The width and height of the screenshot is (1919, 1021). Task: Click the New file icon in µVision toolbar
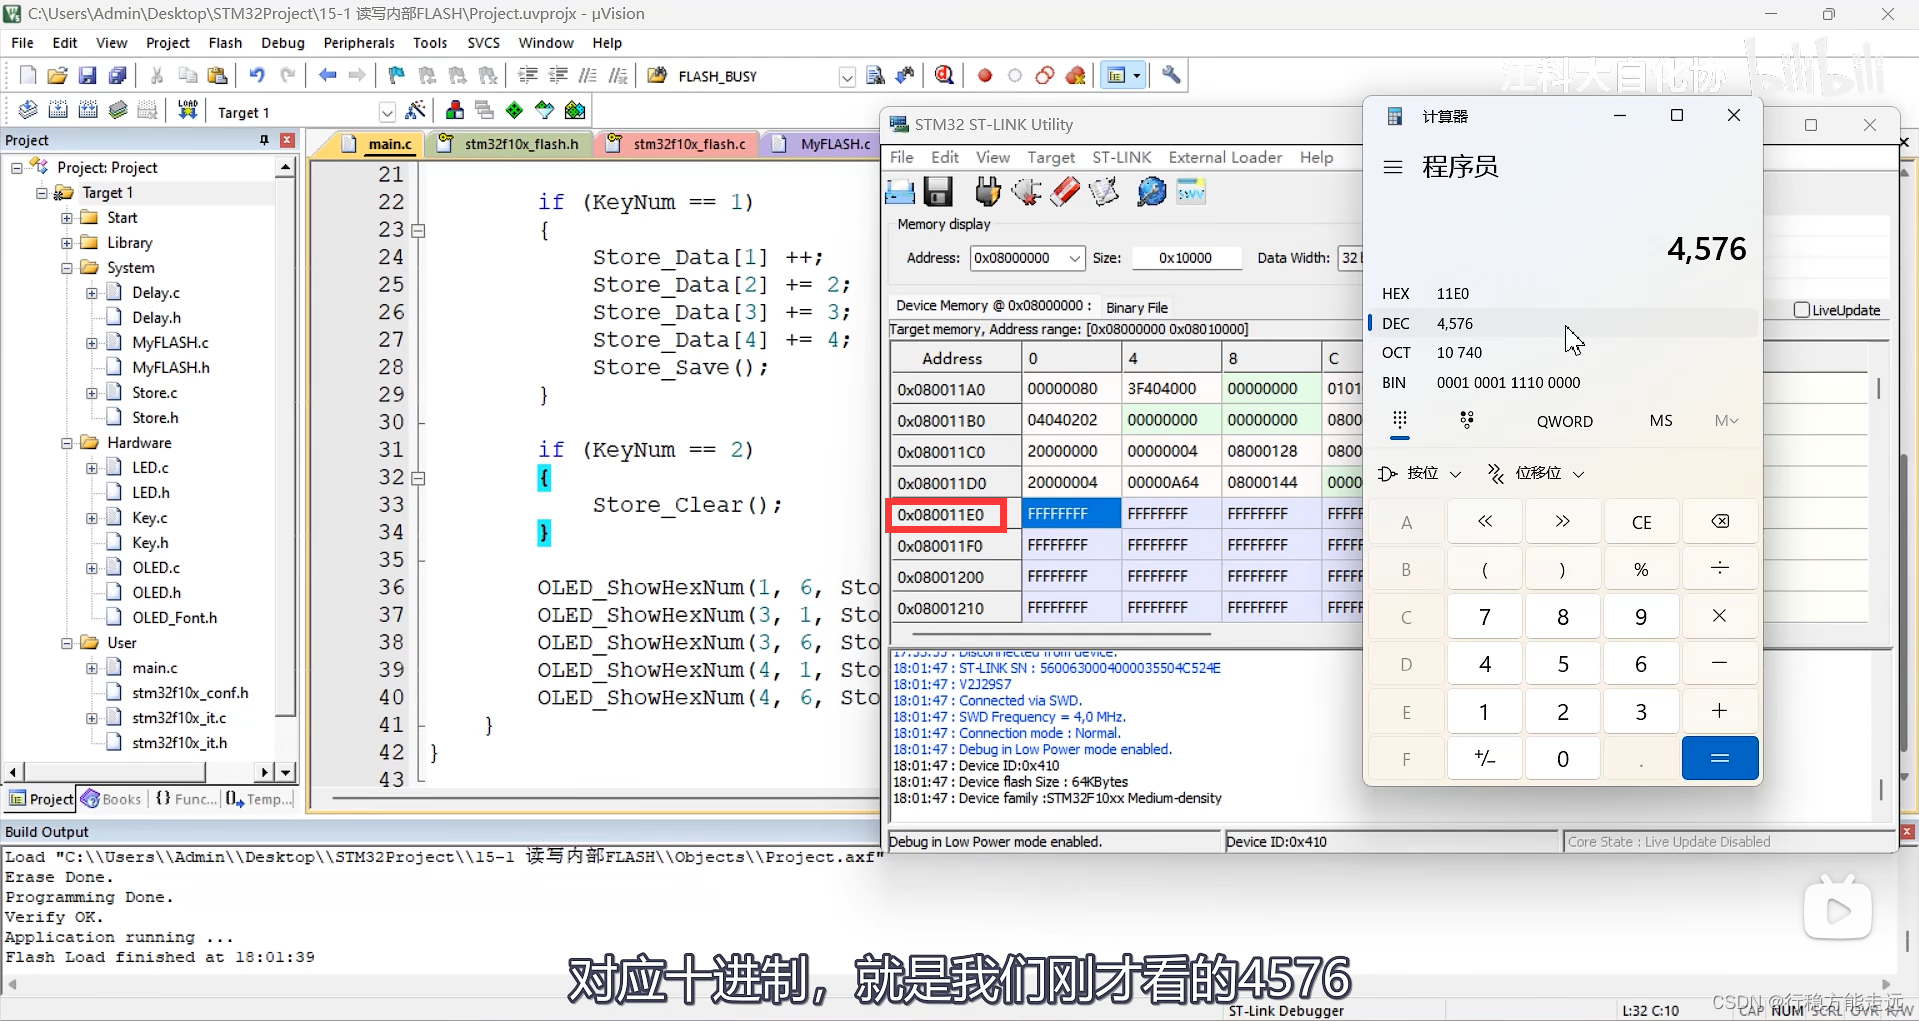pos(28,76)
